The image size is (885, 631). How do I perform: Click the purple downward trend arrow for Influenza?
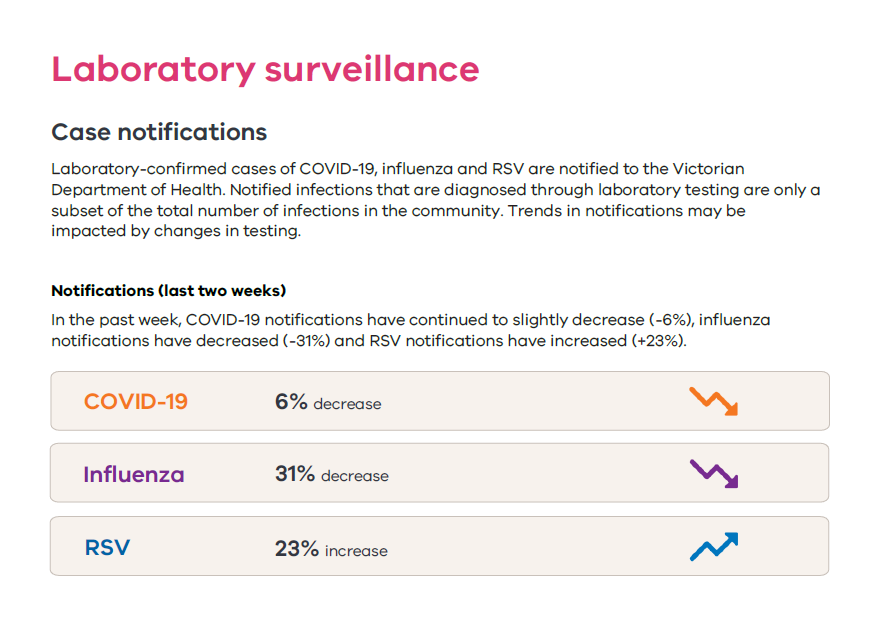[x=714, y=474]
